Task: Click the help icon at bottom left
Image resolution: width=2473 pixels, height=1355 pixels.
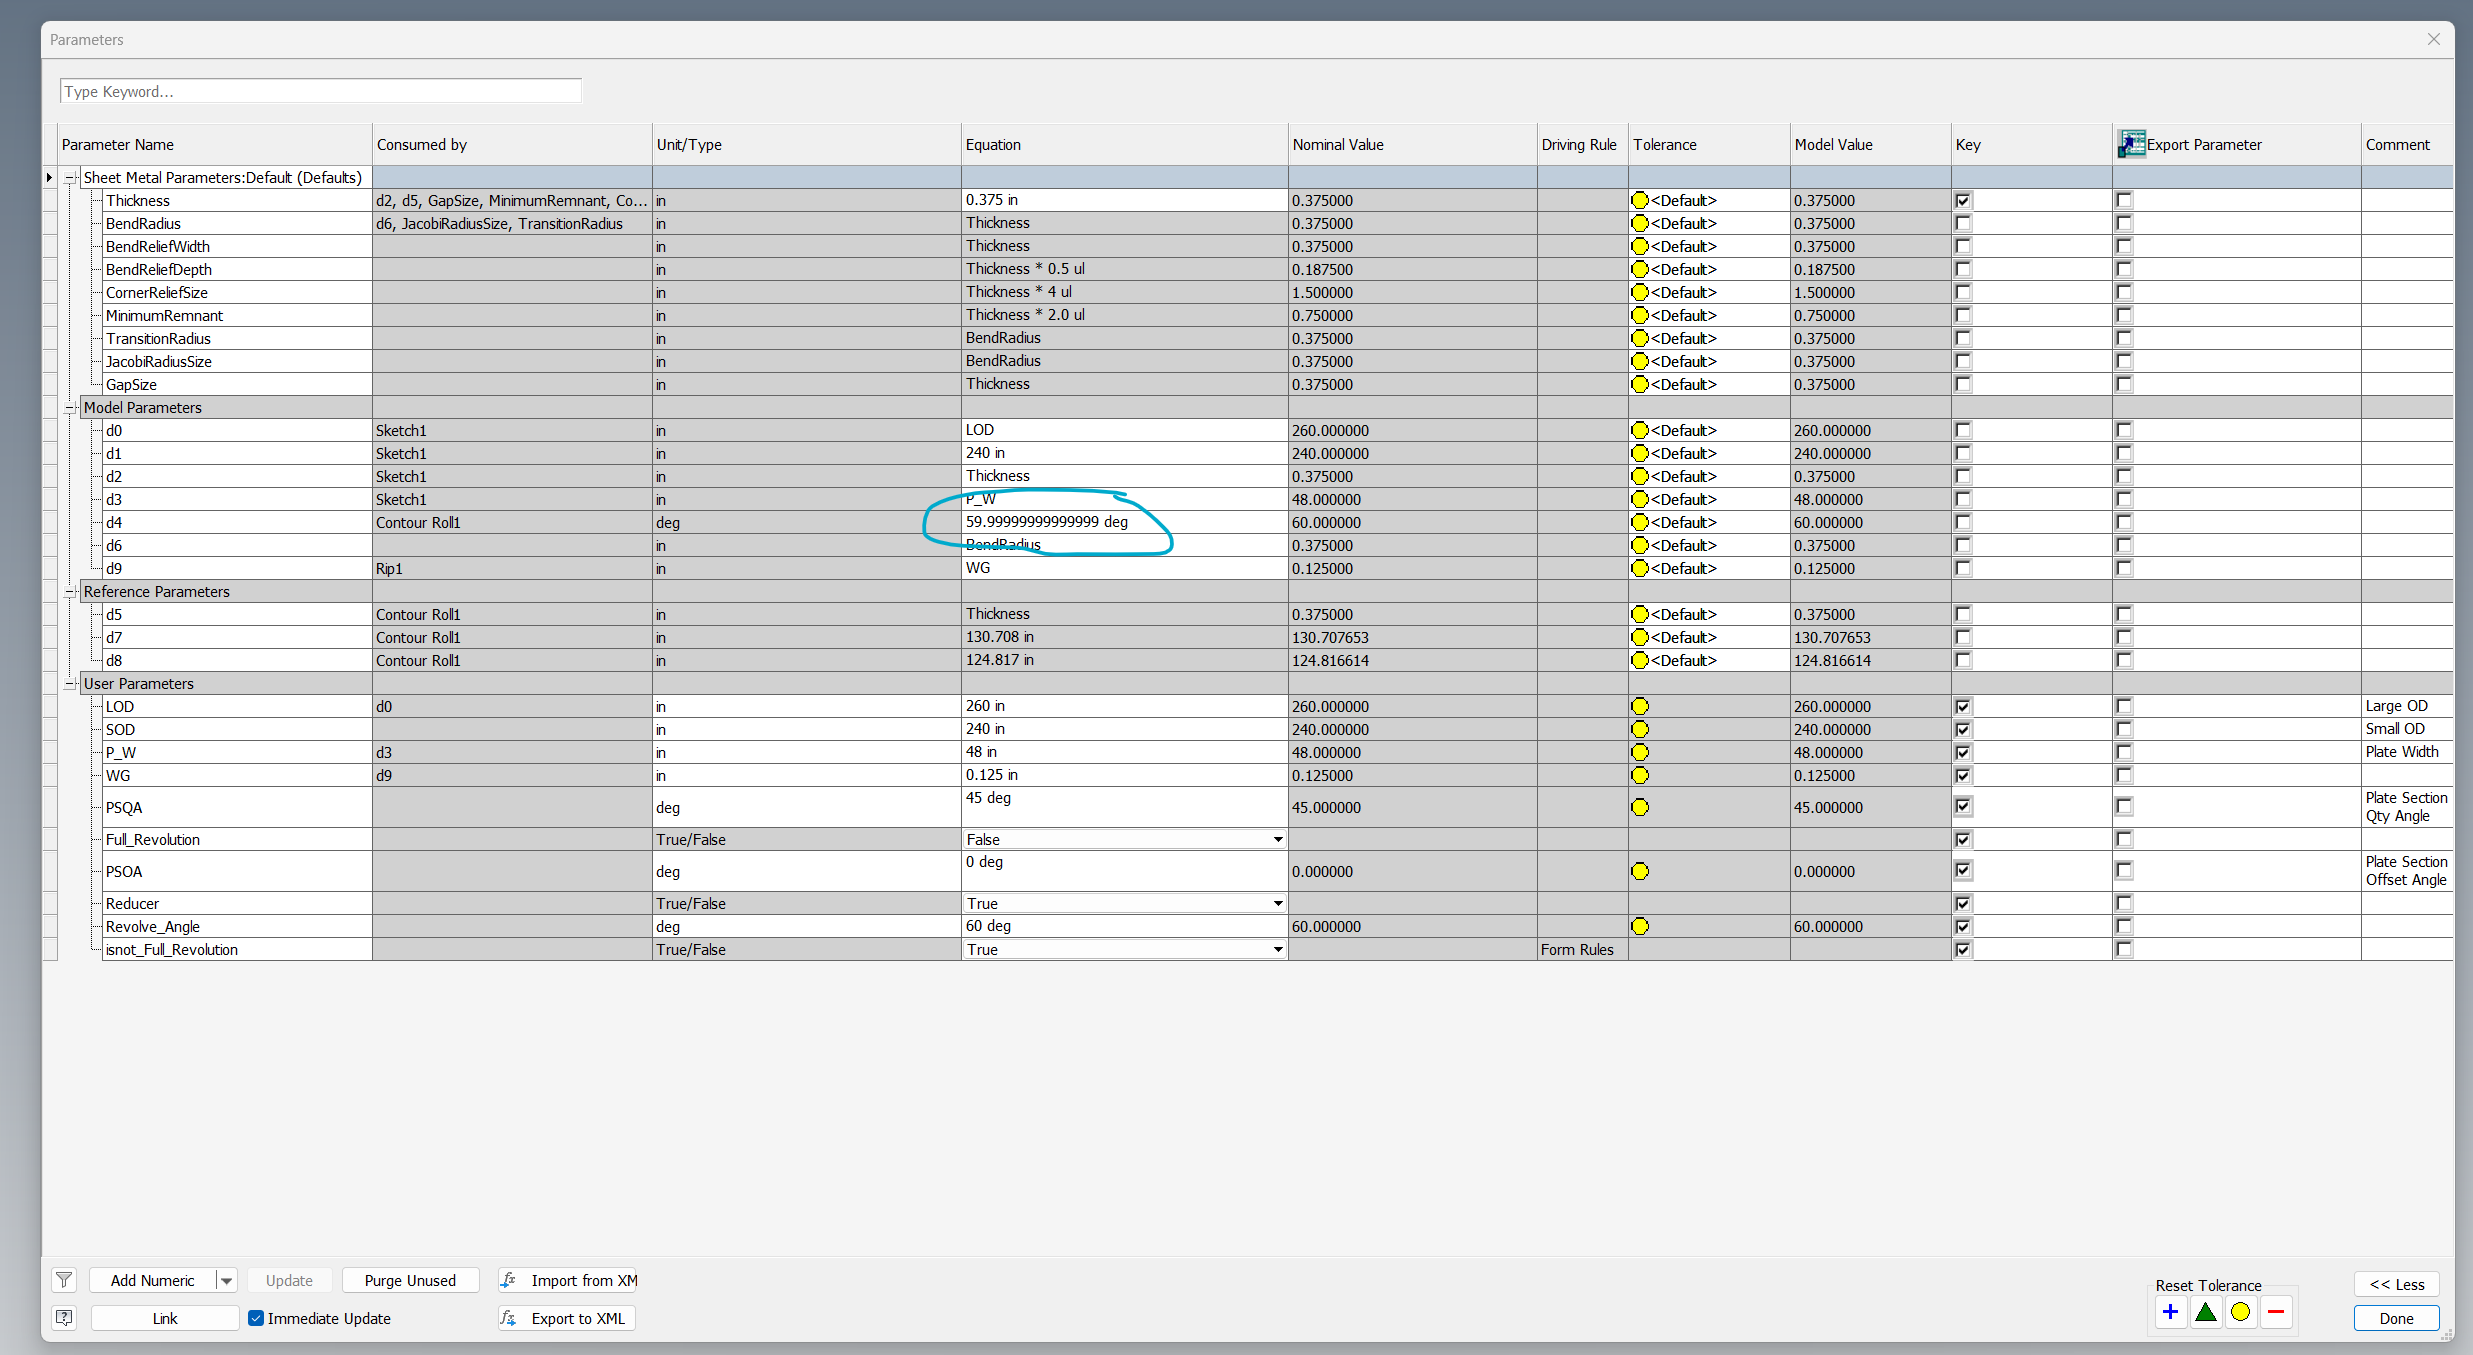Action: 64,1318
